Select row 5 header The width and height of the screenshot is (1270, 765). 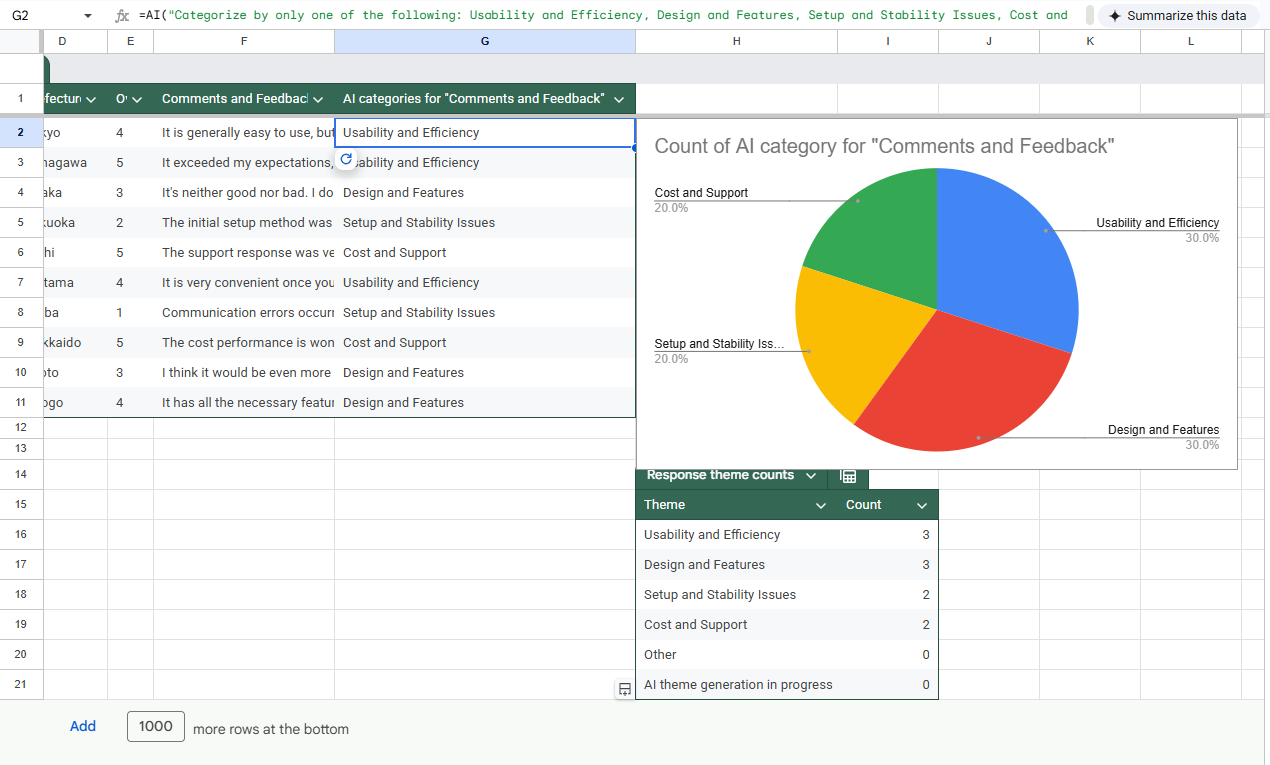[x=21, y=223]
